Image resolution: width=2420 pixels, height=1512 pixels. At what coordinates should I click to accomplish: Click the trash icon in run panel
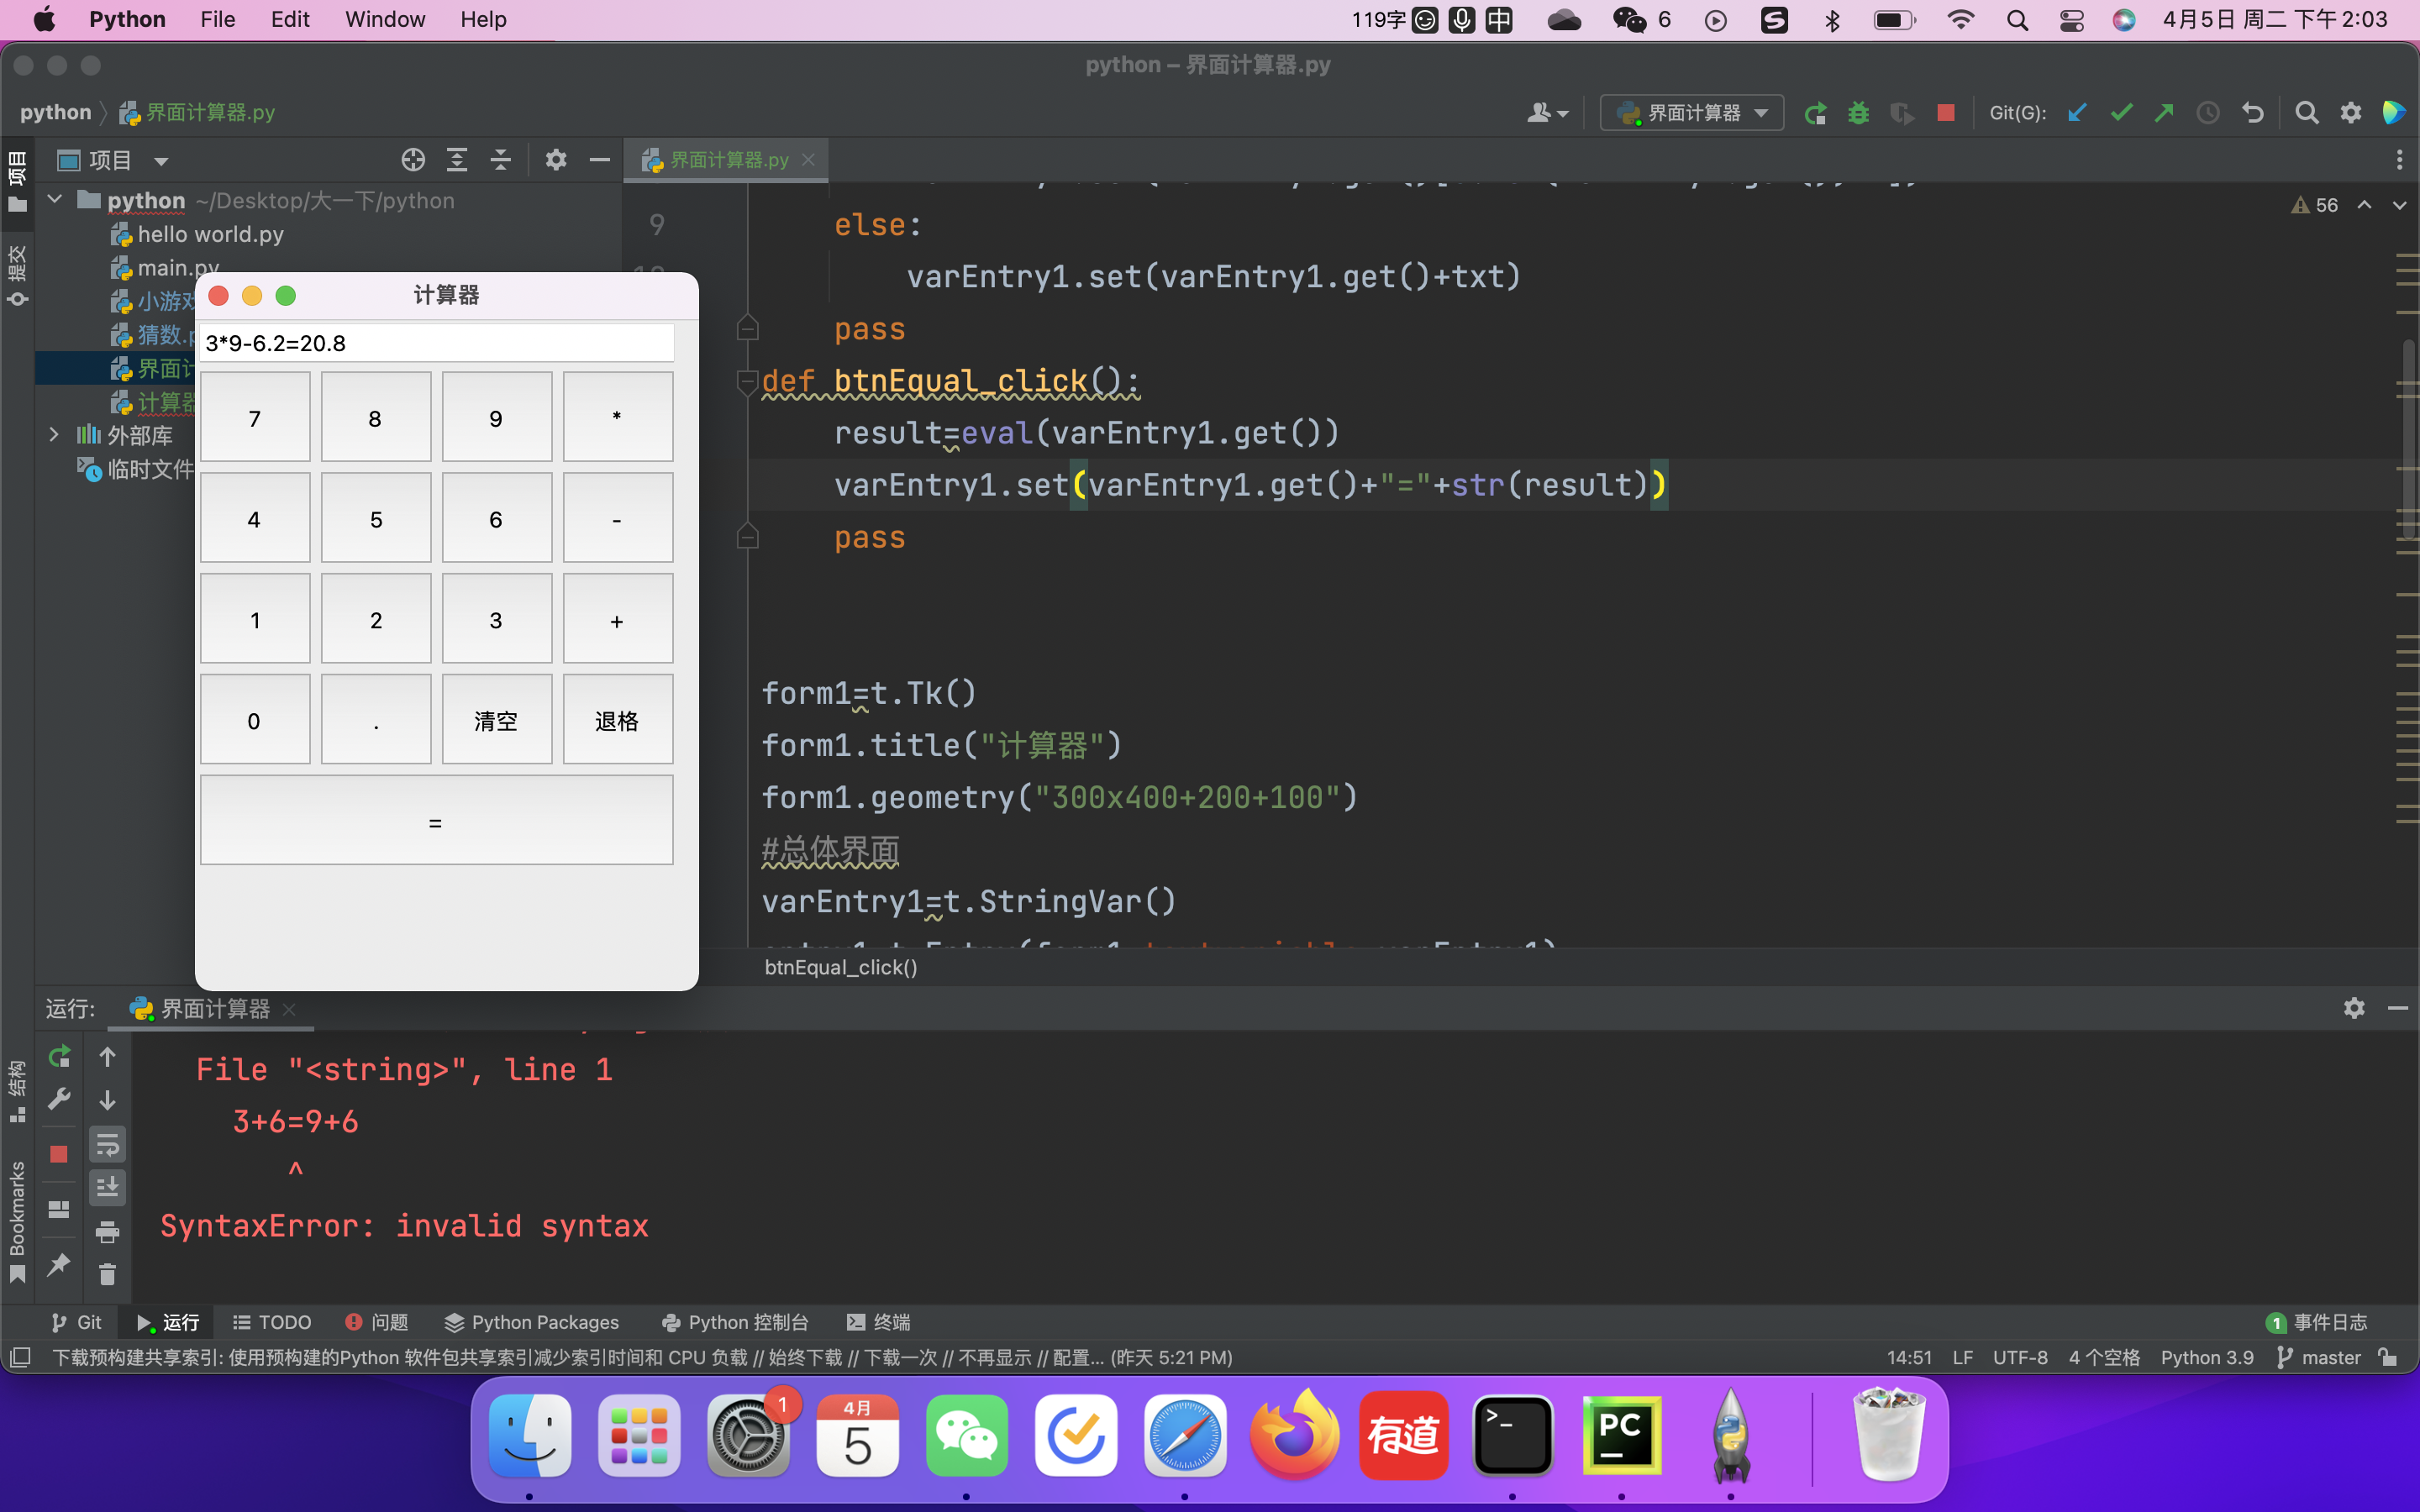107,1274
